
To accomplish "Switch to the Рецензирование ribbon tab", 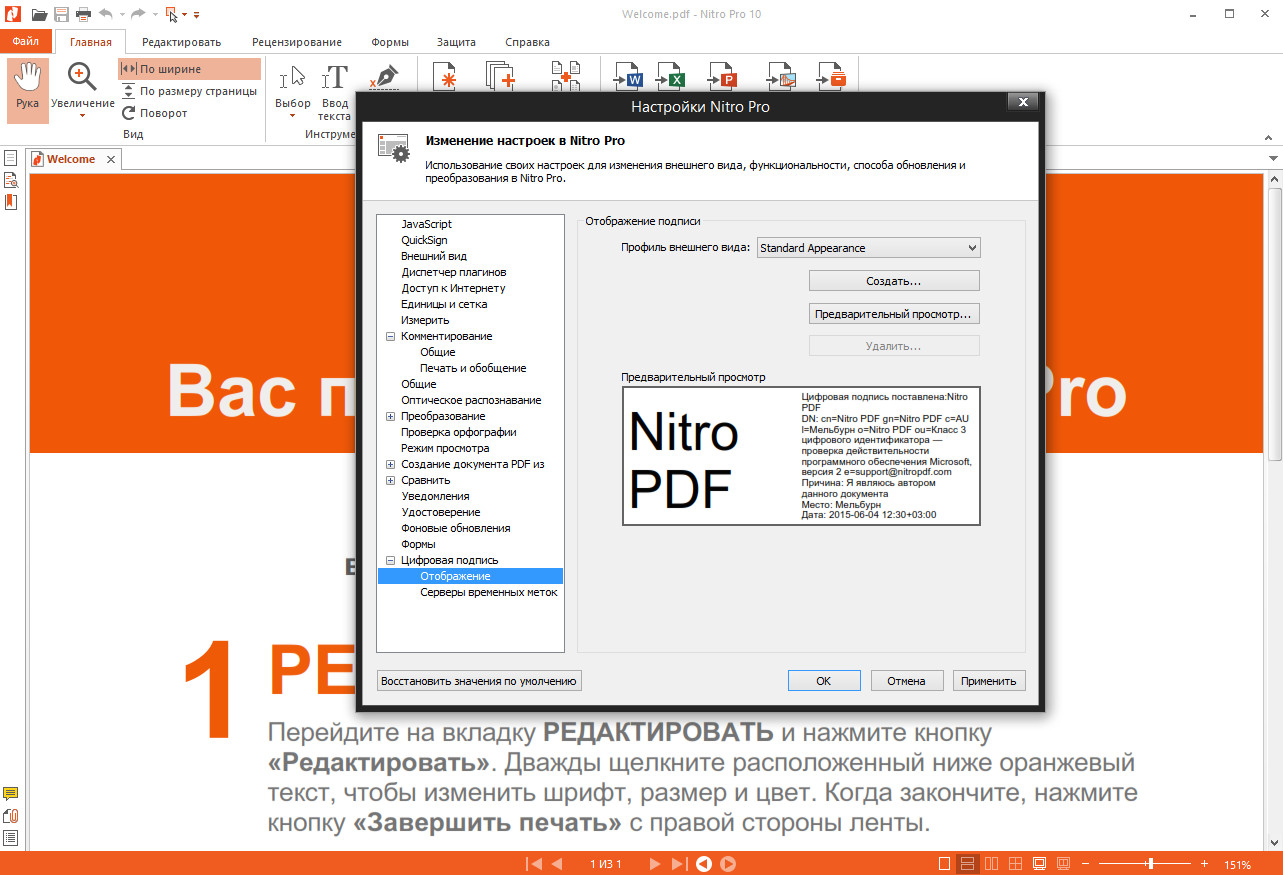I will point(297,42).
